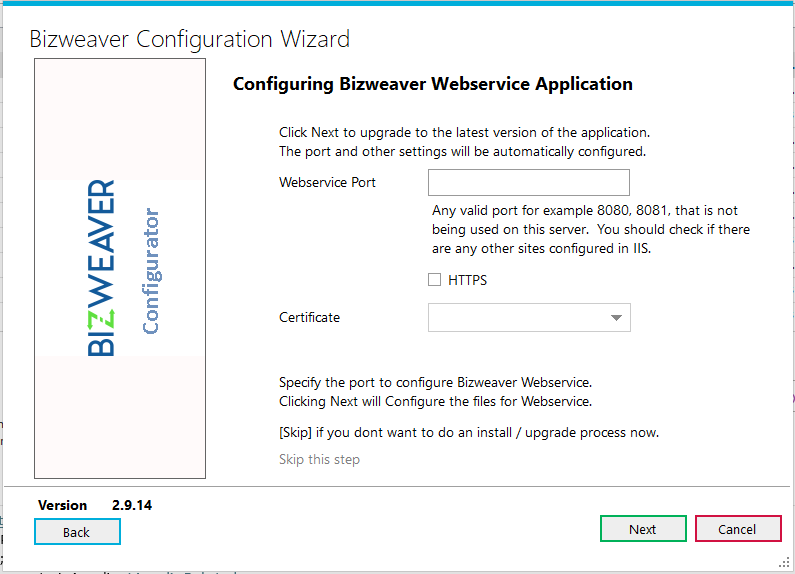
Task: Click the Certificate label text
Action: coord(309,317)
